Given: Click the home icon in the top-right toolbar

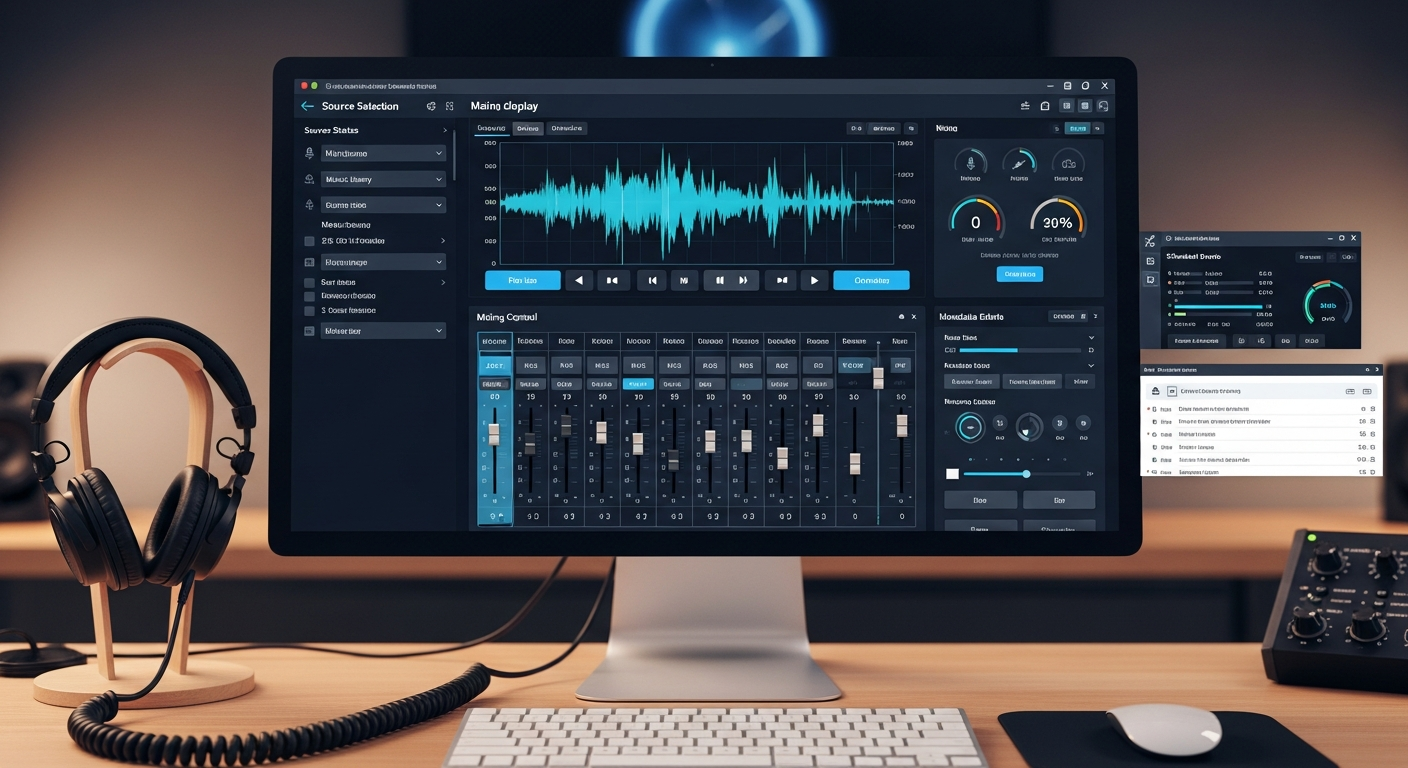Looking at the screenshot, I should tap(1043, 105).
